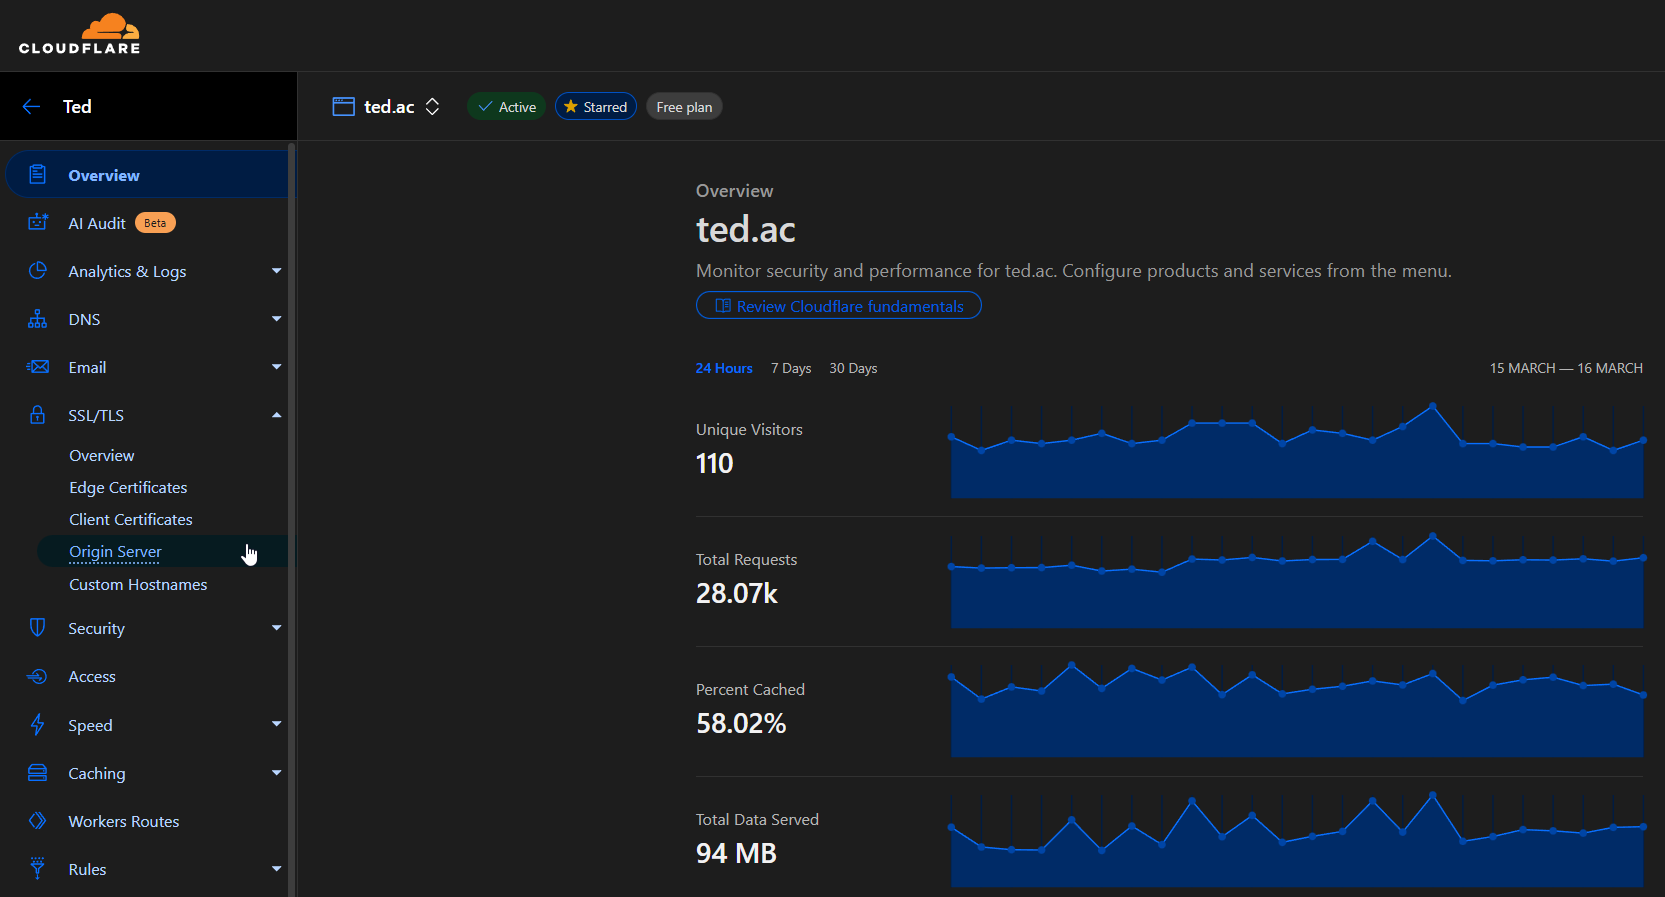This screenshot has width=1665, height=897.
Task: Open Custom Hostnames page
Action: (138, 584)
